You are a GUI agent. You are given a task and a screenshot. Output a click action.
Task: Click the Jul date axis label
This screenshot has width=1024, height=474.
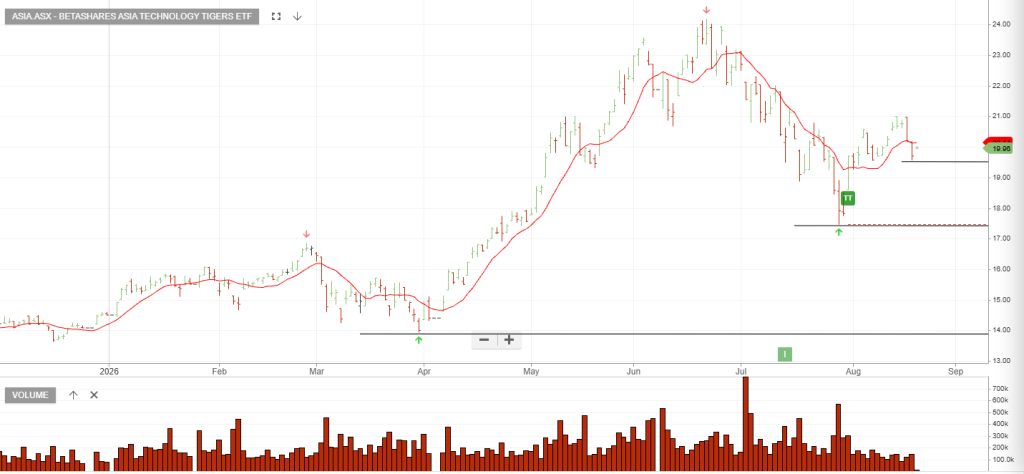point(741,370)
